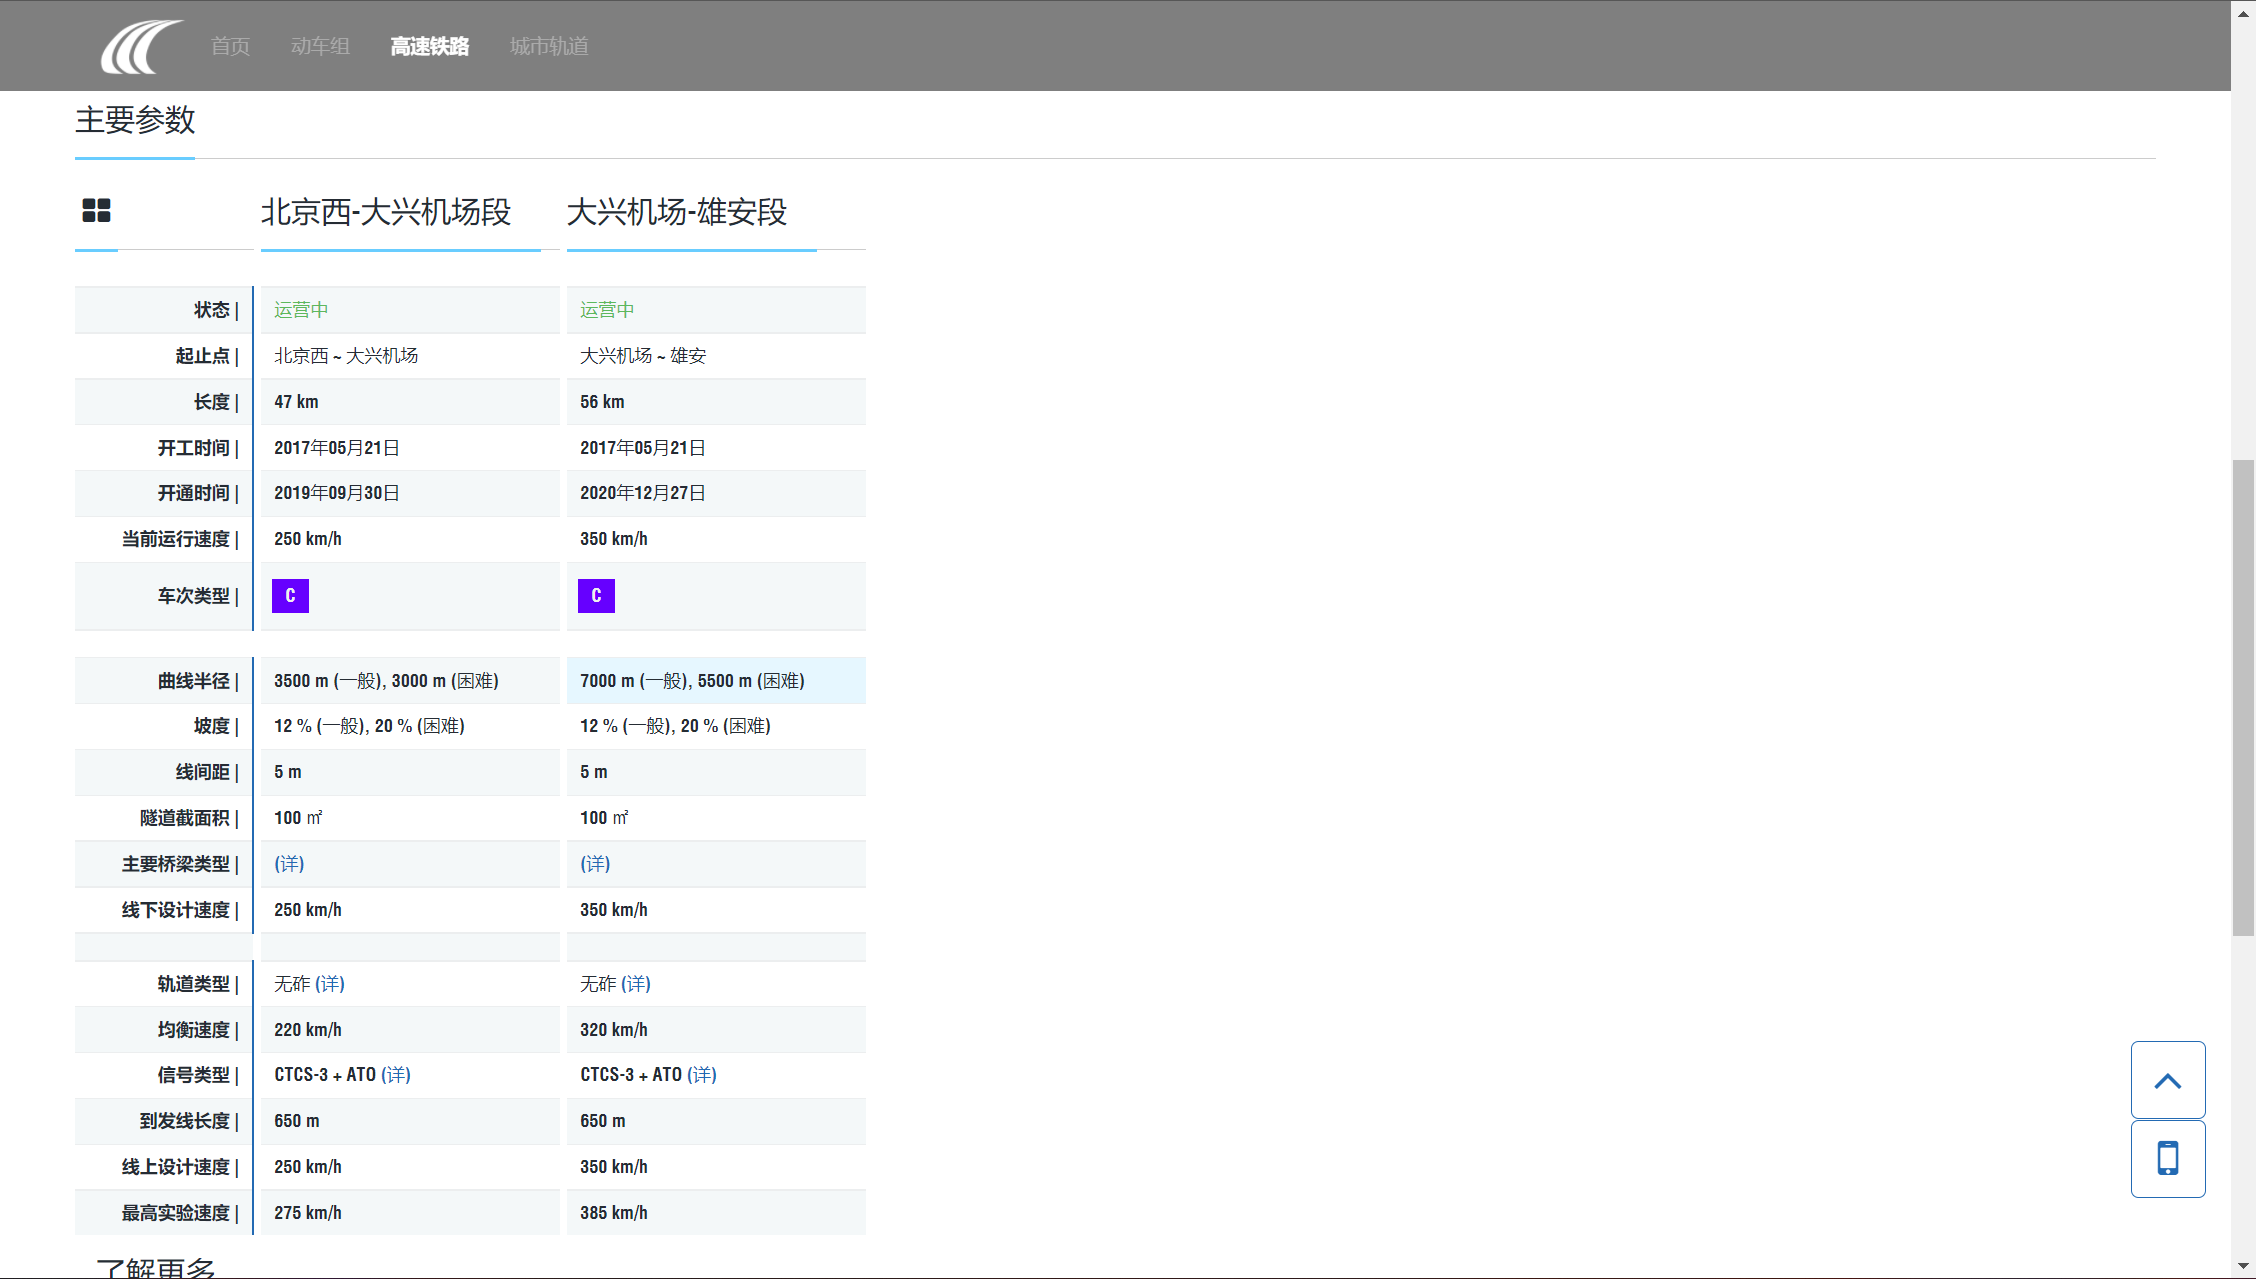Go to the 城市轨道 section
The height and width of the screenshot is (1279, 2256).
pyautogui.click(x=549, y=46)
